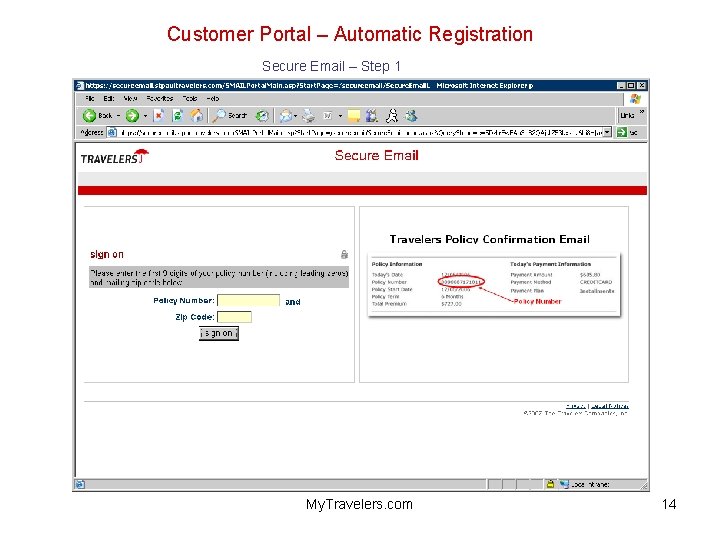Click the page icon in the address bar

click(112, 133)
